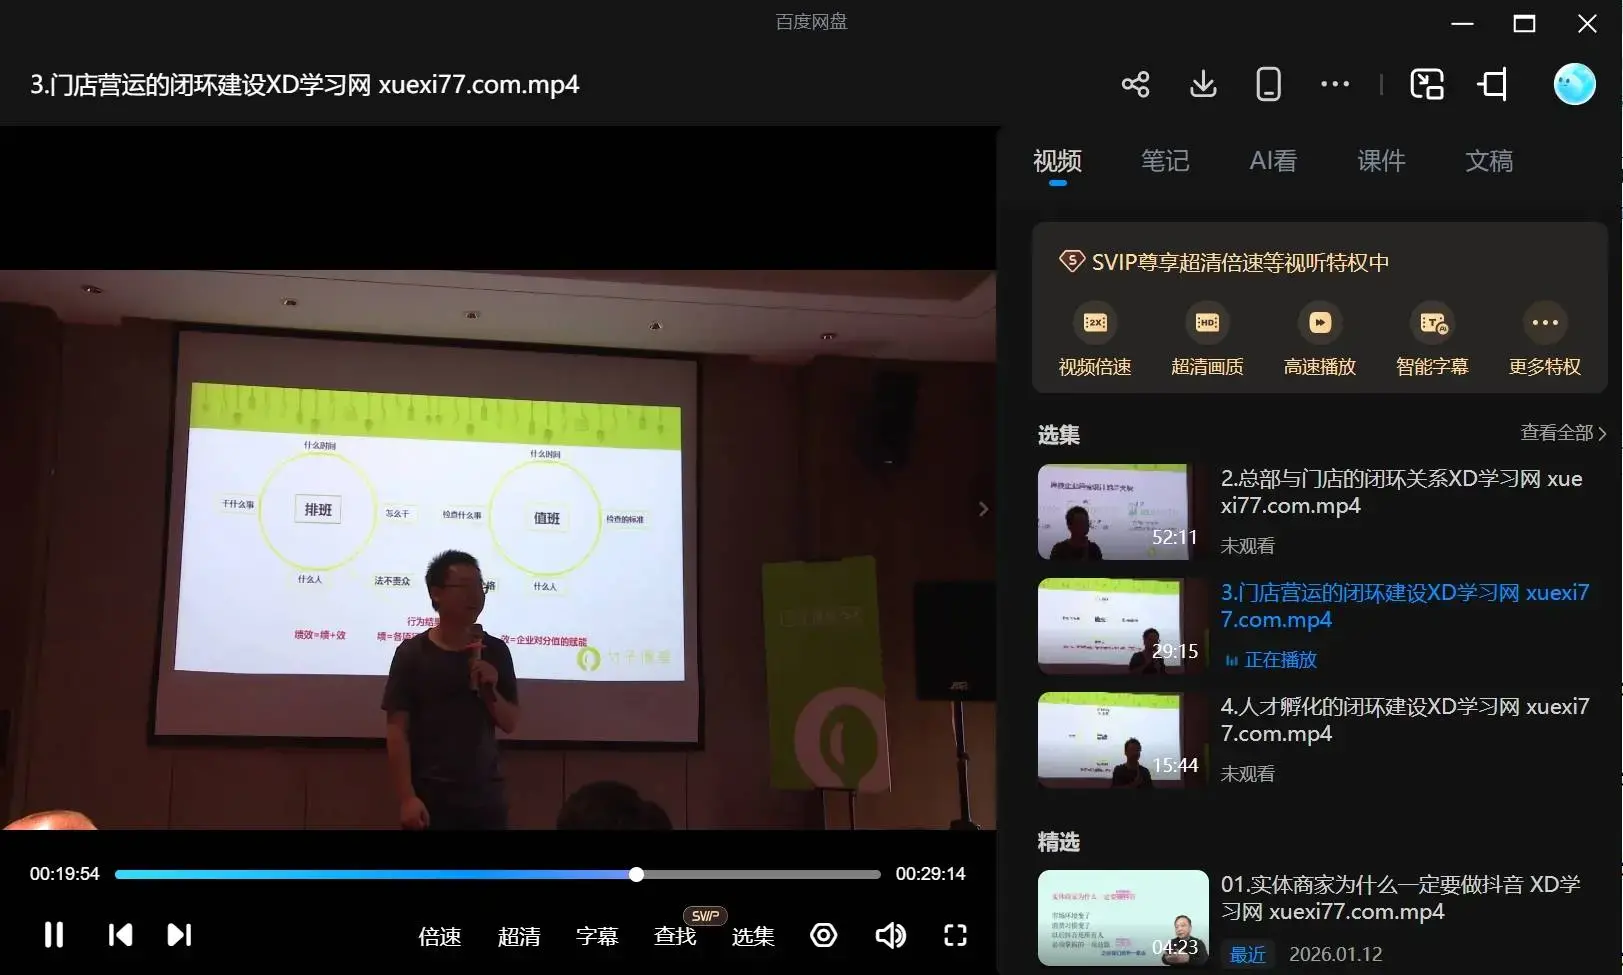Switch to the 笔记 tab

click(x=1165, y=161)
